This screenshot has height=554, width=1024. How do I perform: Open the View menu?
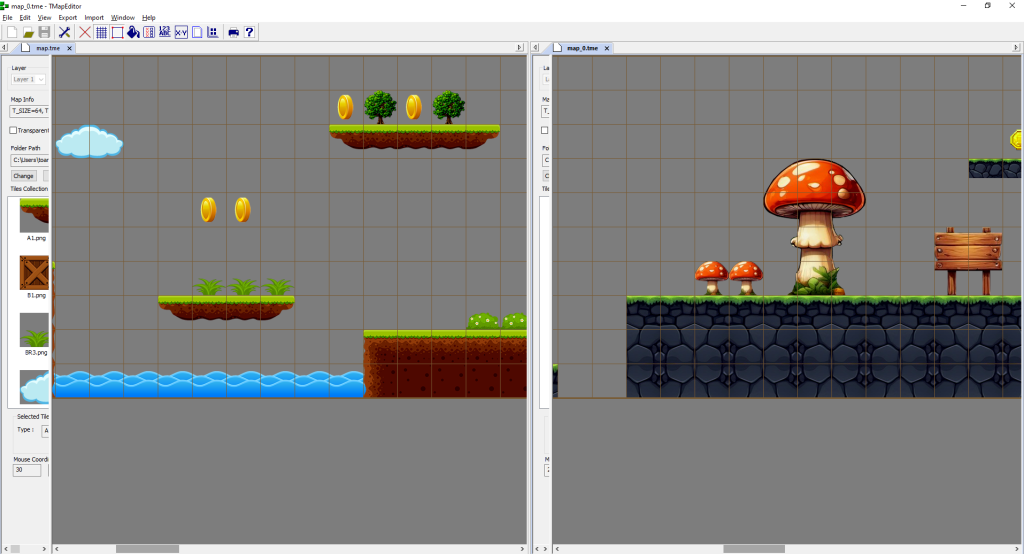[44, 18]
